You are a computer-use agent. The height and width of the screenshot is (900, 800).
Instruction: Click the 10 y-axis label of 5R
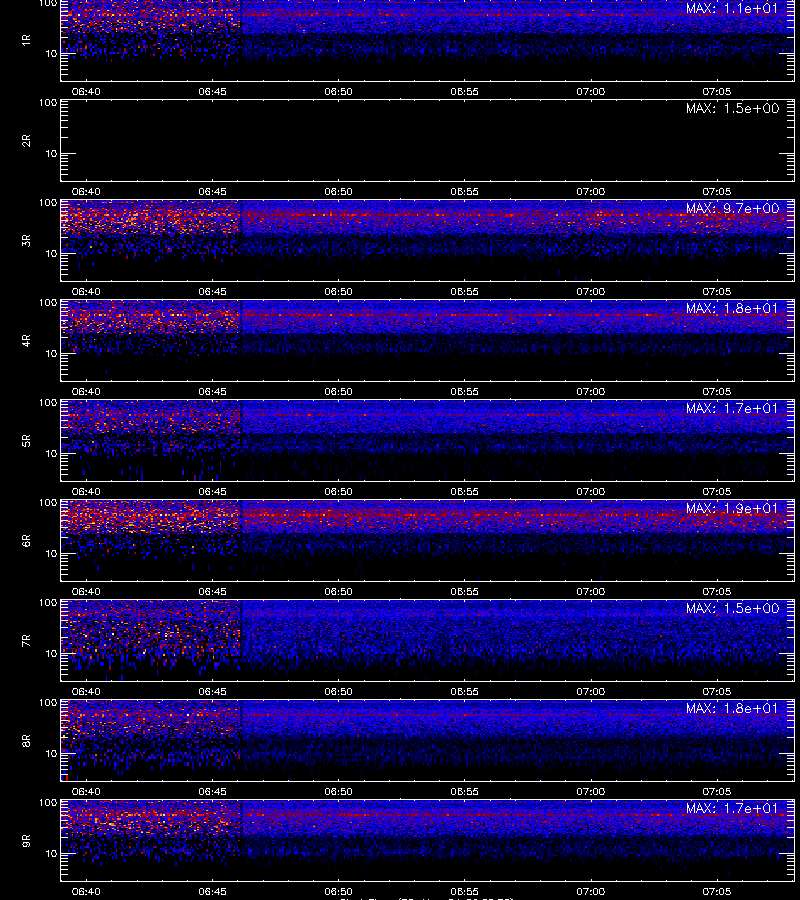(51, 453)
